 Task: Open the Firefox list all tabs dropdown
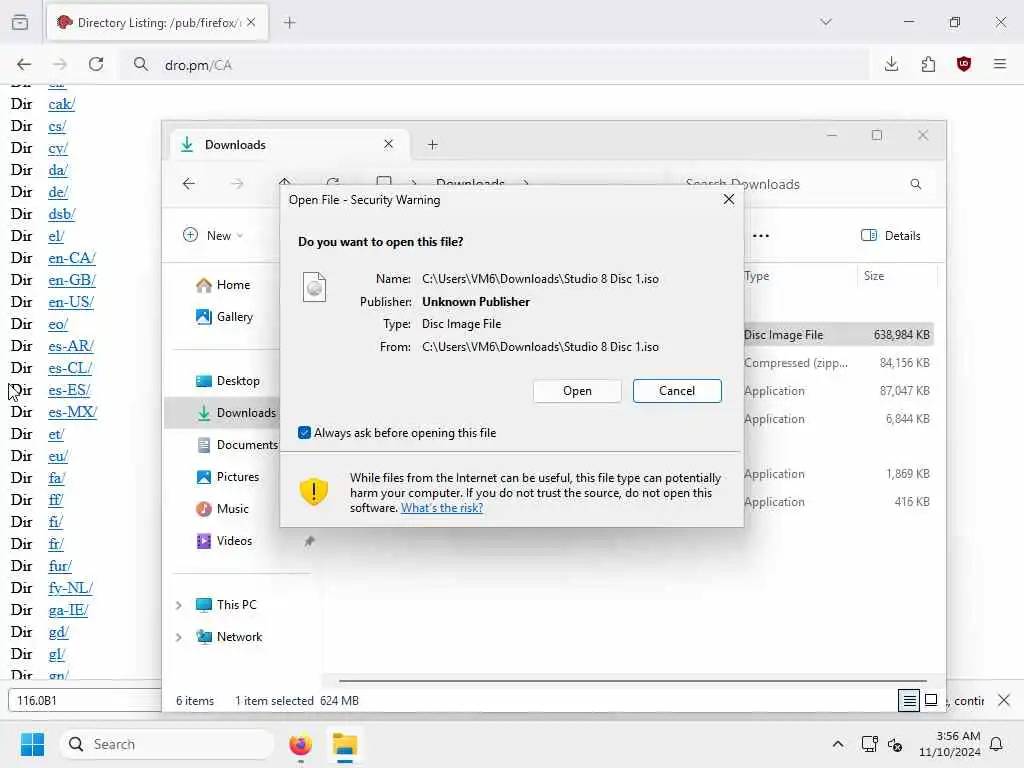tap(825, 22)
